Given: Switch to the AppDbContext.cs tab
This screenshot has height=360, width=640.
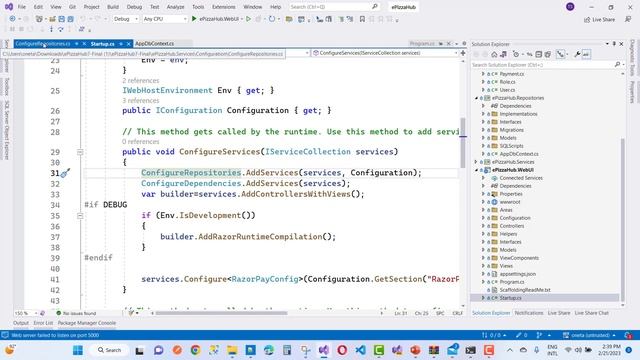Looking at the screenshot, I should 154,43.
